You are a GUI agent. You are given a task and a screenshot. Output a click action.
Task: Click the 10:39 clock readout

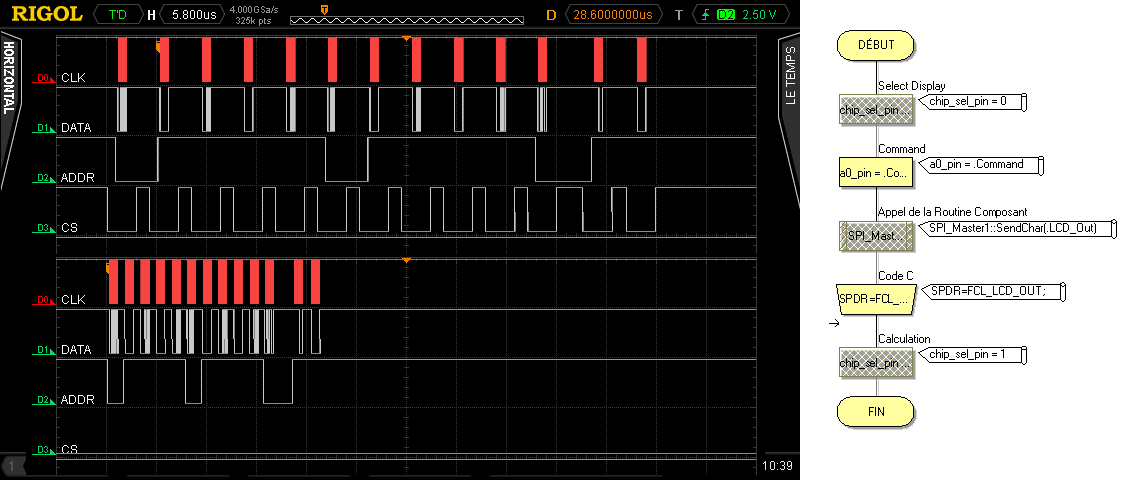(x=780, y=466)
